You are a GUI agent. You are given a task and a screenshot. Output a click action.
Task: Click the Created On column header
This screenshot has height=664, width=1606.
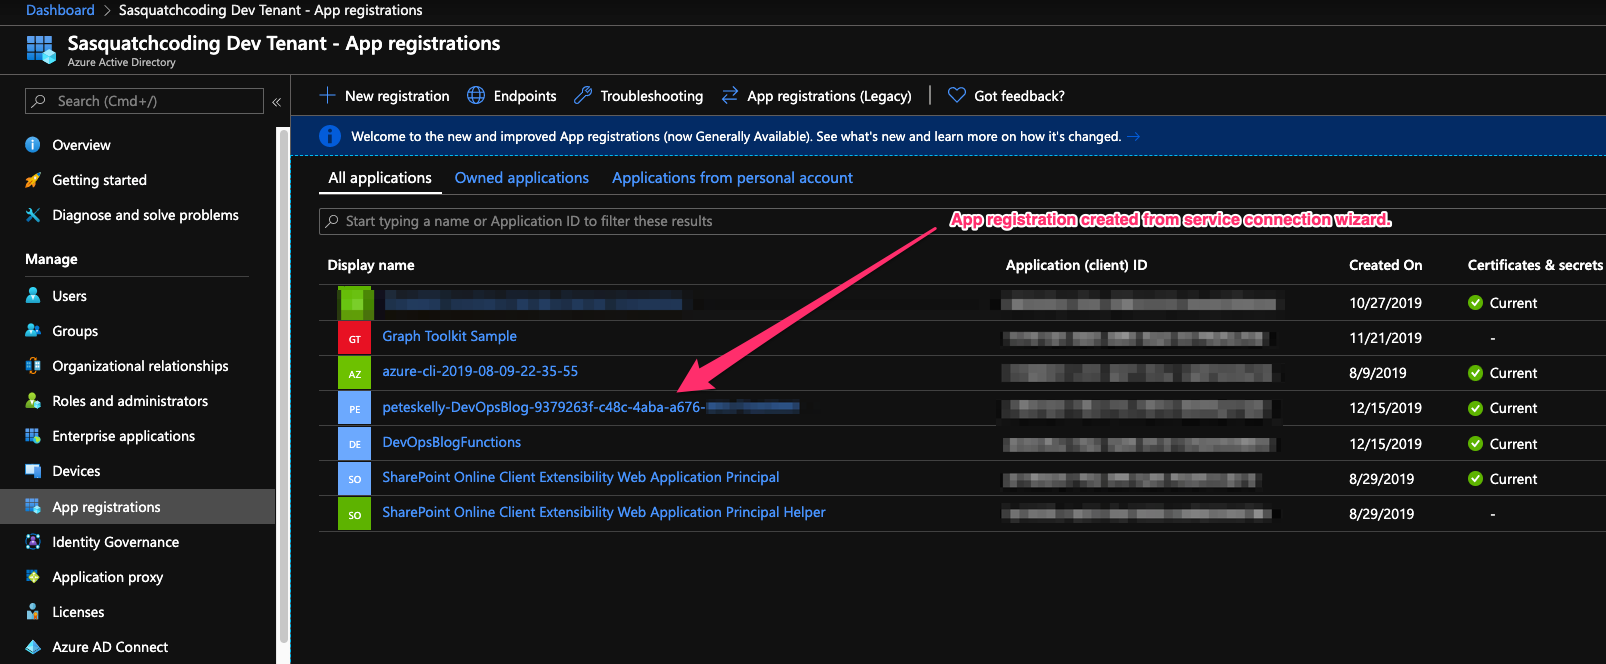pyautogui.click(x=1385, y=265)
